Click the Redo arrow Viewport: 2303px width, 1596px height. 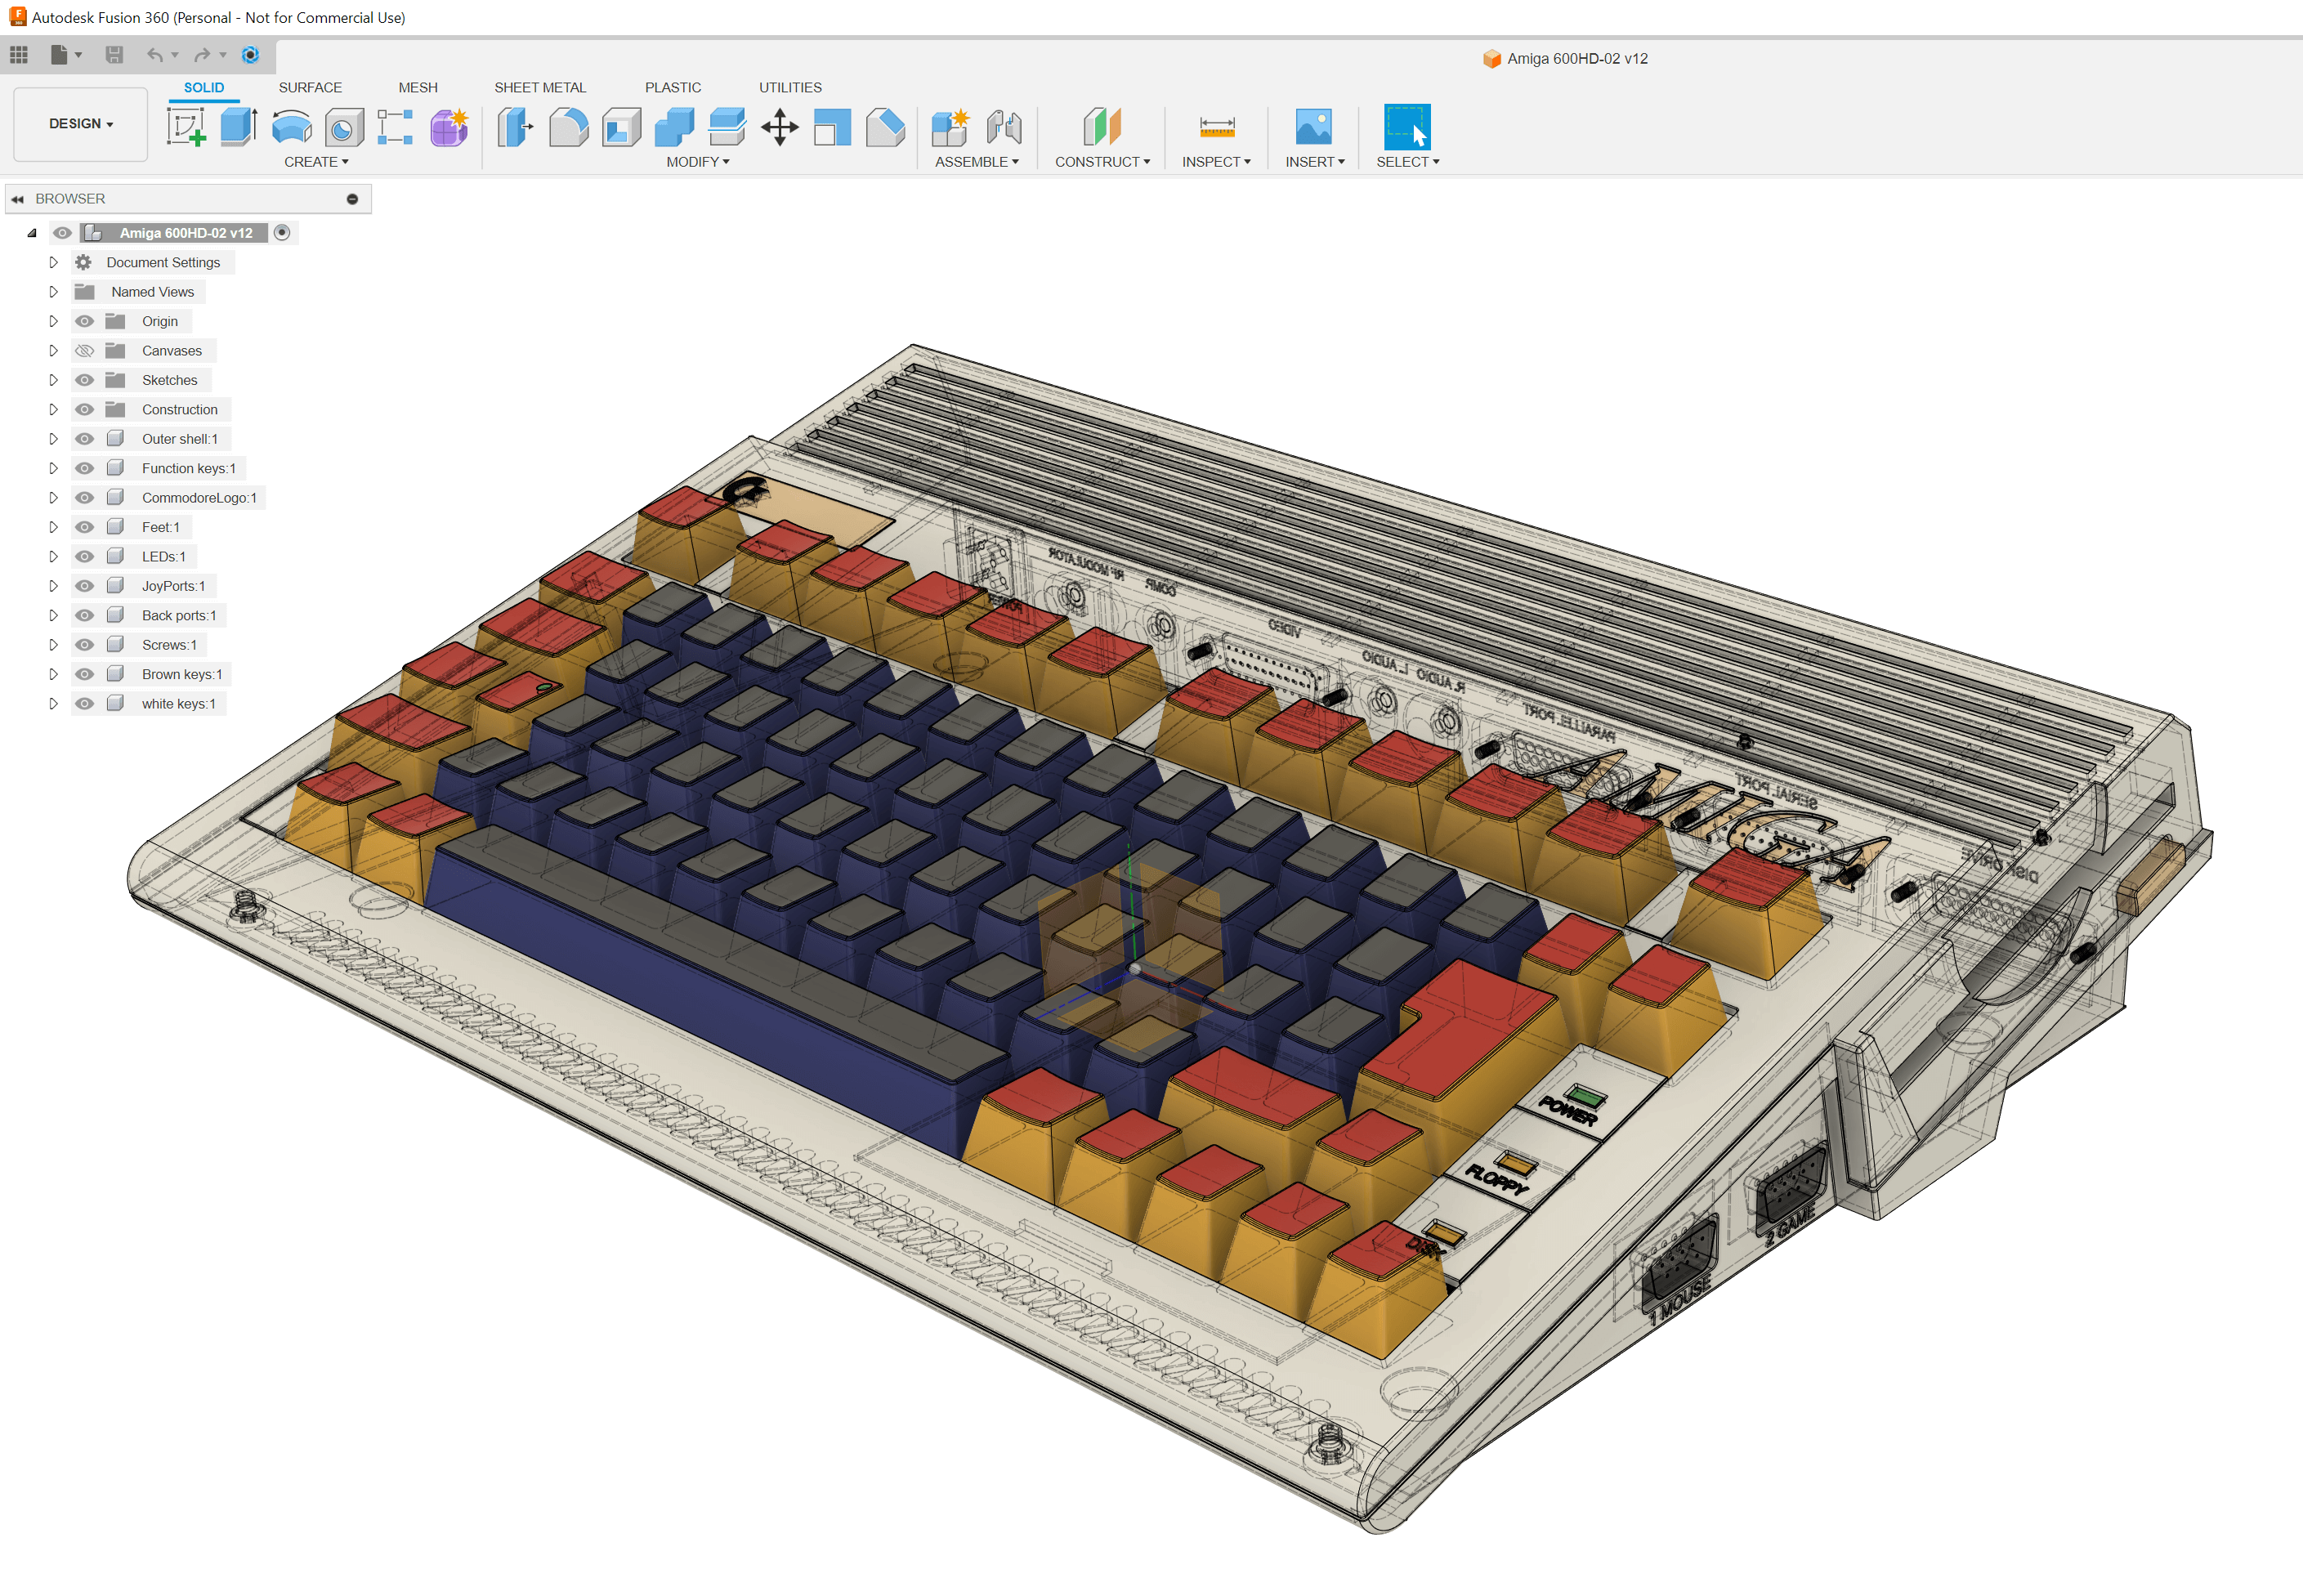pyautogui.click(x=202, y=54)
